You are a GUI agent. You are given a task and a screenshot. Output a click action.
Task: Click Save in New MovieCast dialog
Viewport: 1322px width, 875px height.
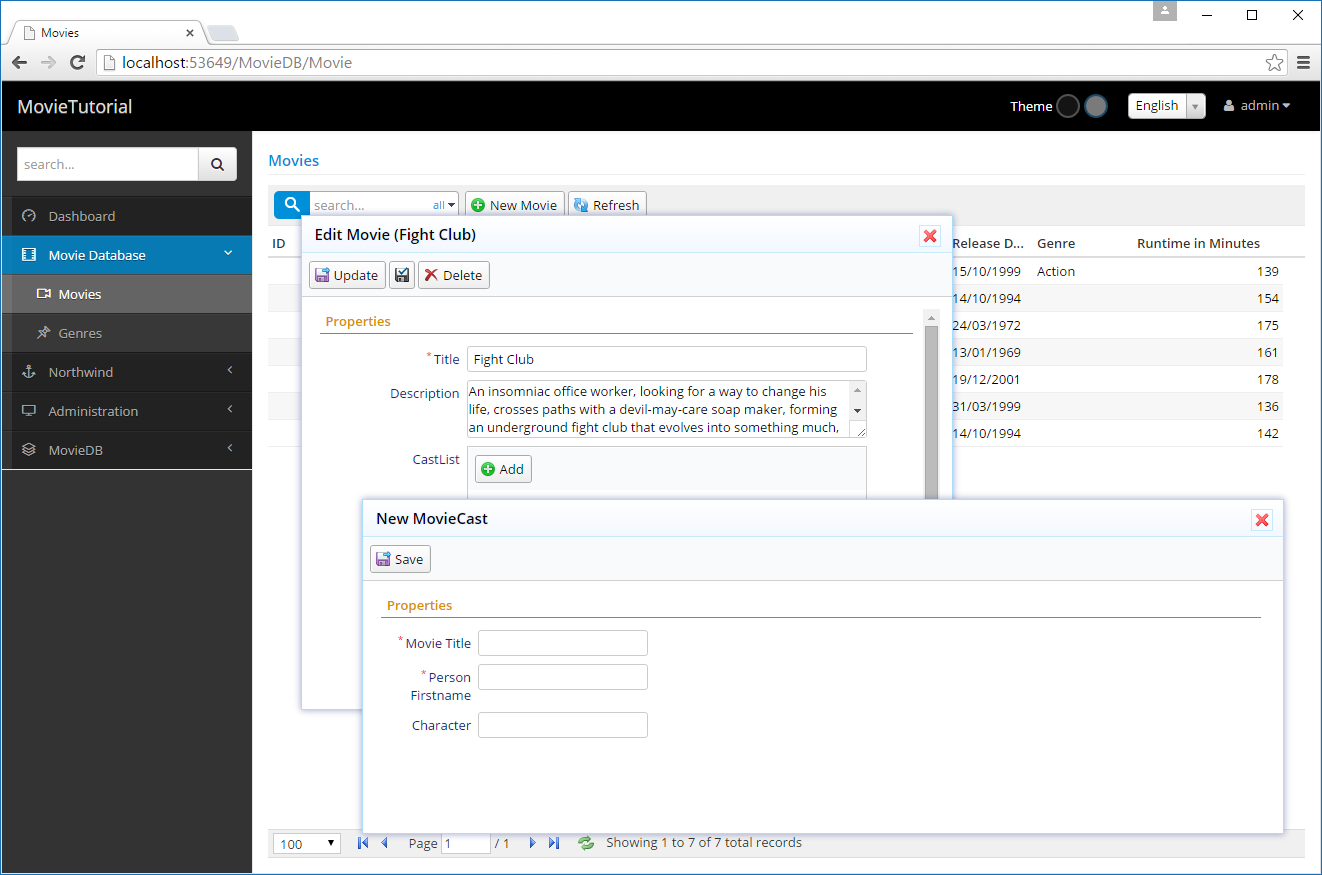(400, 559)
